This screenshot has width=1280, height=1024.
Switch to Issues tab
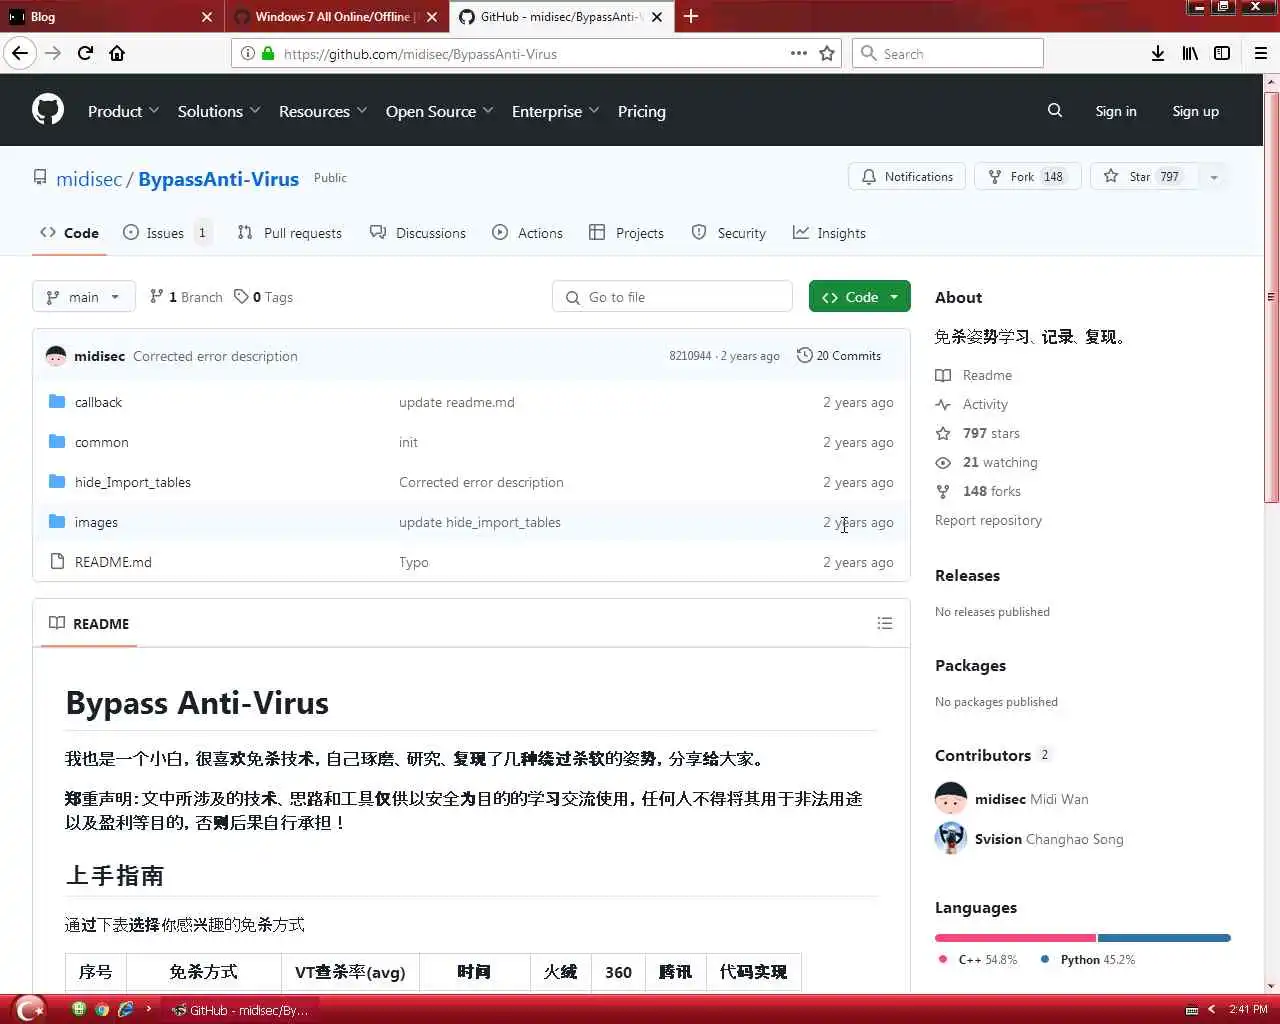point(166,233)
